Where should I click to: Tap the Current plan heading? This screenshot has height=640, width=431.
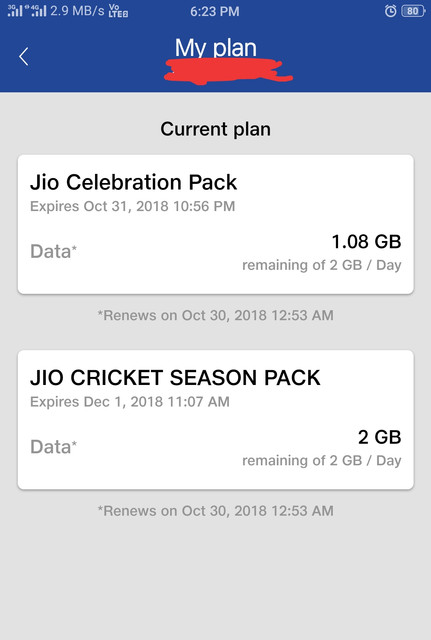[x=216, y=129]
